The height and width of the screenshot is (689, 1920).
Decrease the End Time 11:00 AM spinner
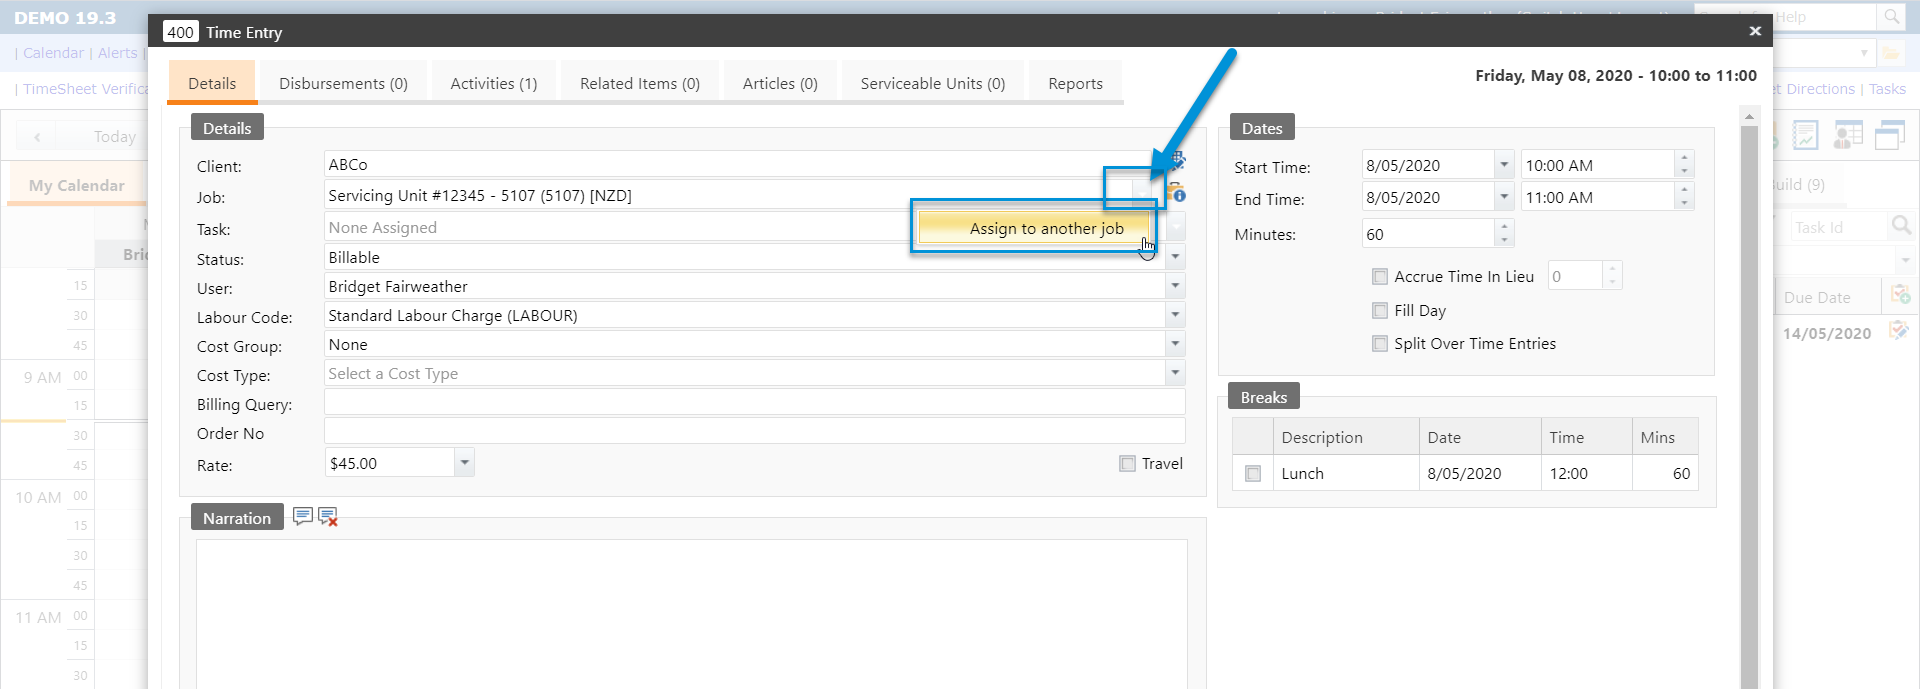click(1684, 203)
